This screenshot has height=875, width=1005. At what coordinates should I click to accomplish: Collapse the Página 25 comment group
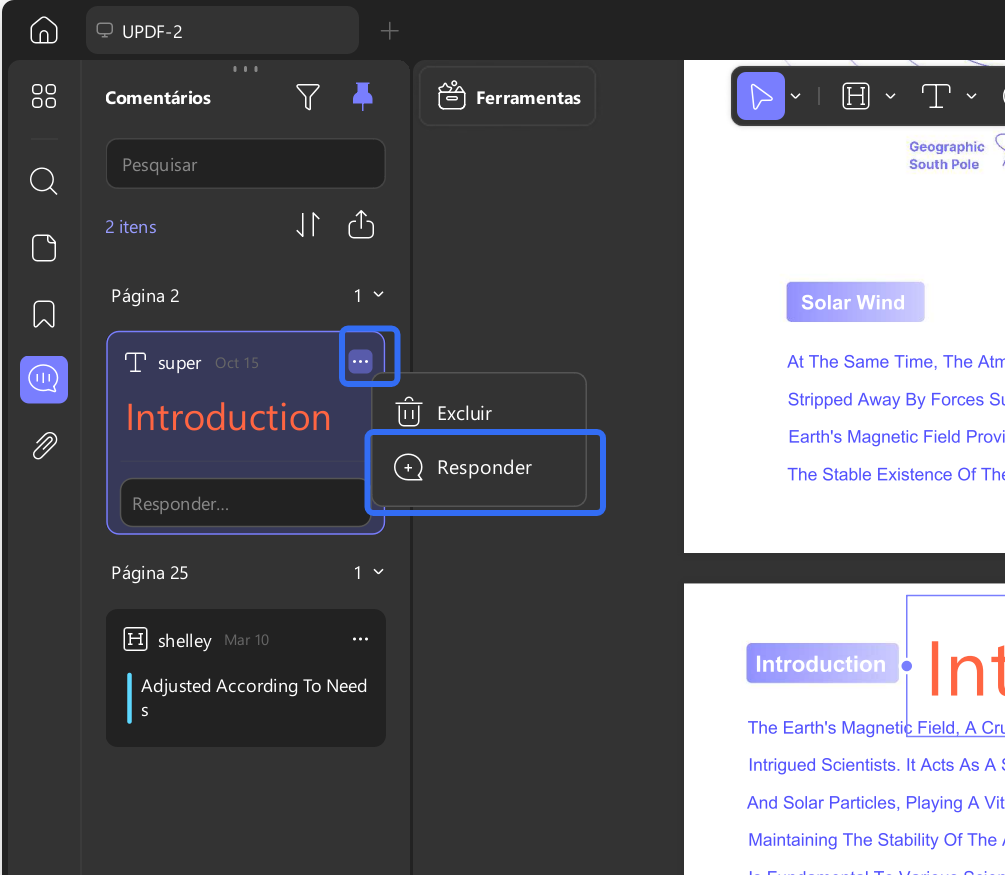[378, 572]
